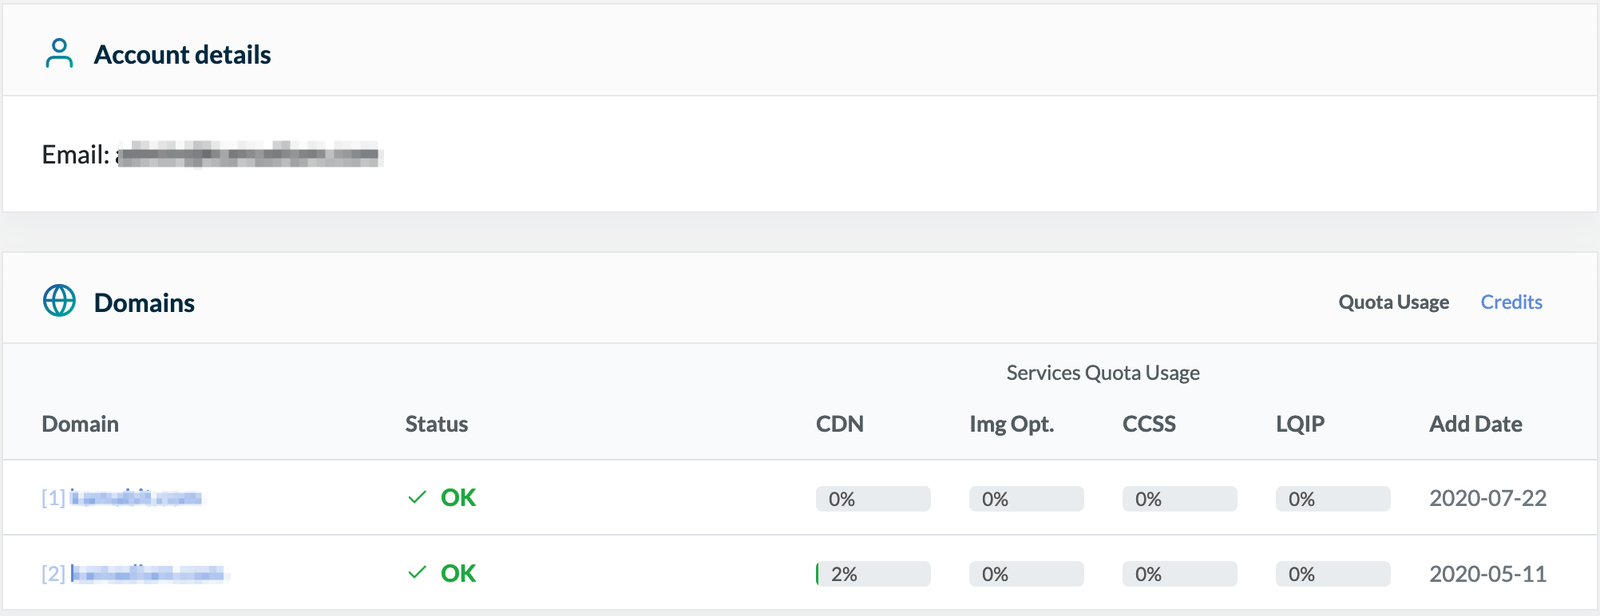Click the OK status text for domain [2]
The height and width of the screenshot is (616, 1600).
tap(458, 573)
